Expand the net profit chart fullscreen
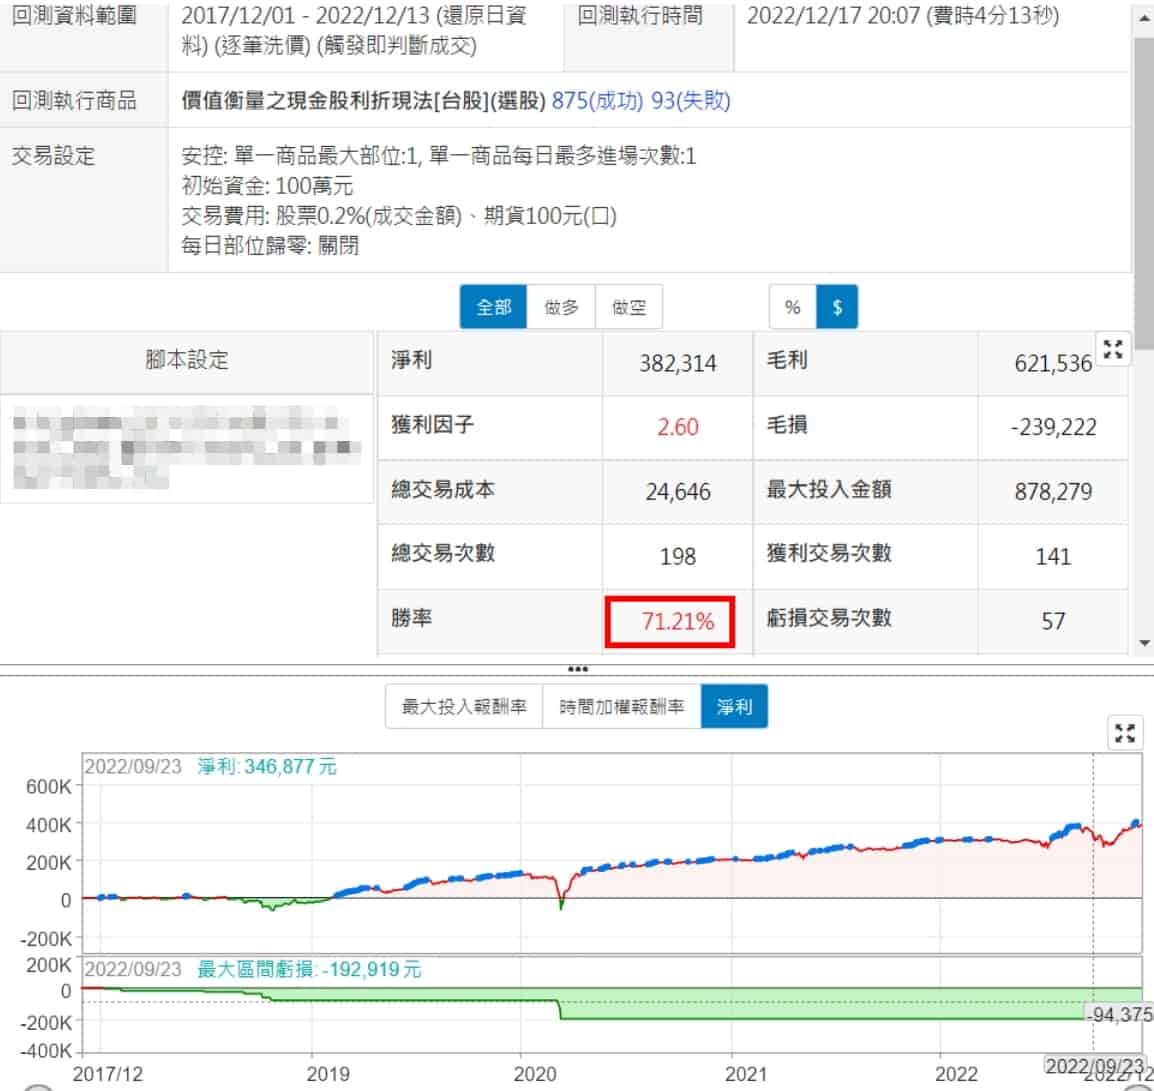The width and height of the screenshot is (1154, 1091). tap(1125, 733)
